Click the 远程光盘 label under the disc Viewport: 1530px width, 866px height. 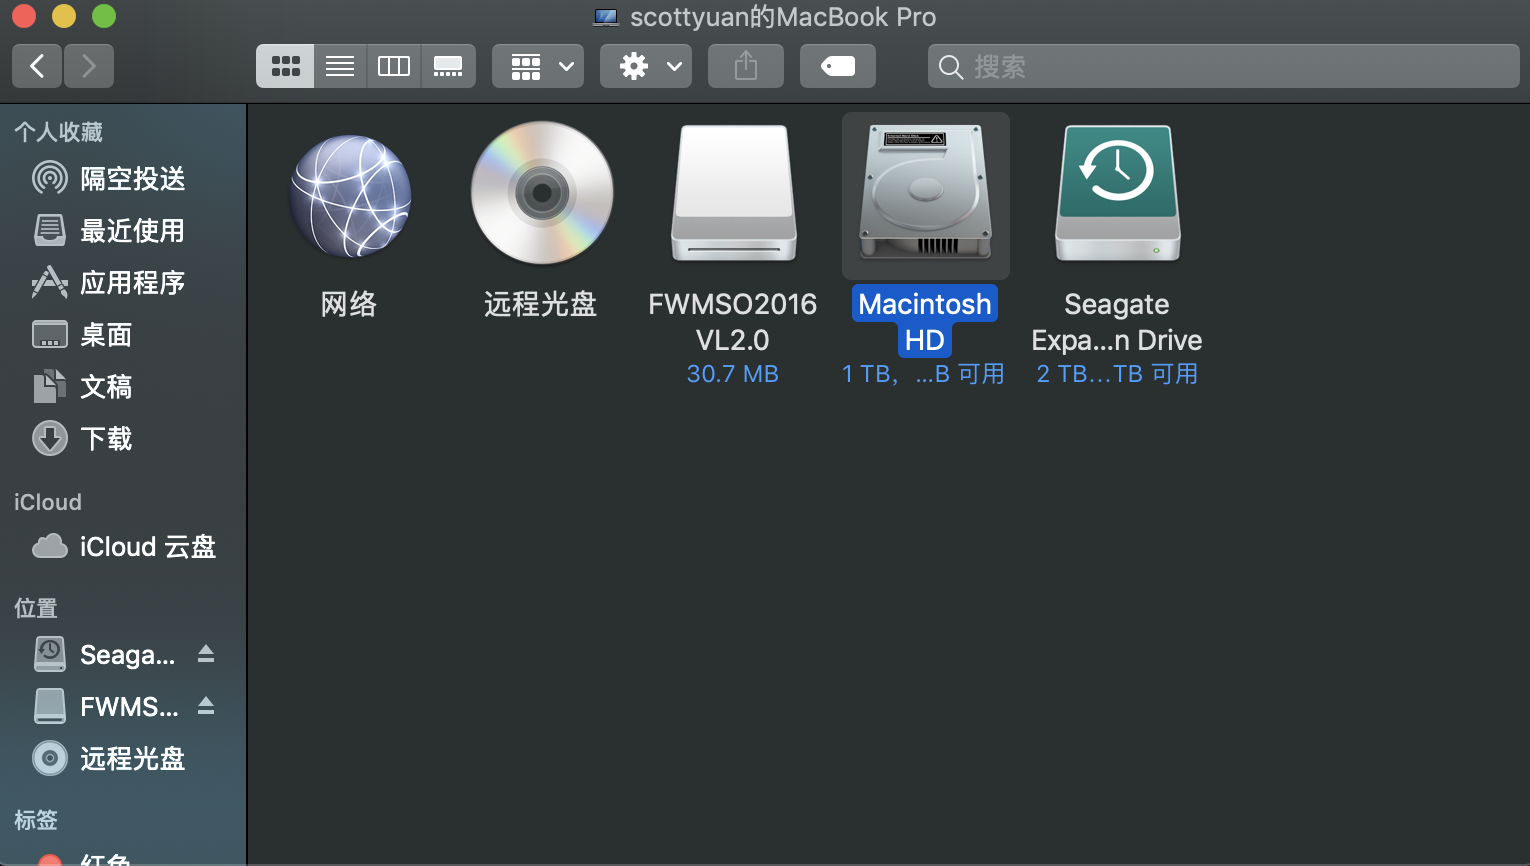click(x=541, y=304)
